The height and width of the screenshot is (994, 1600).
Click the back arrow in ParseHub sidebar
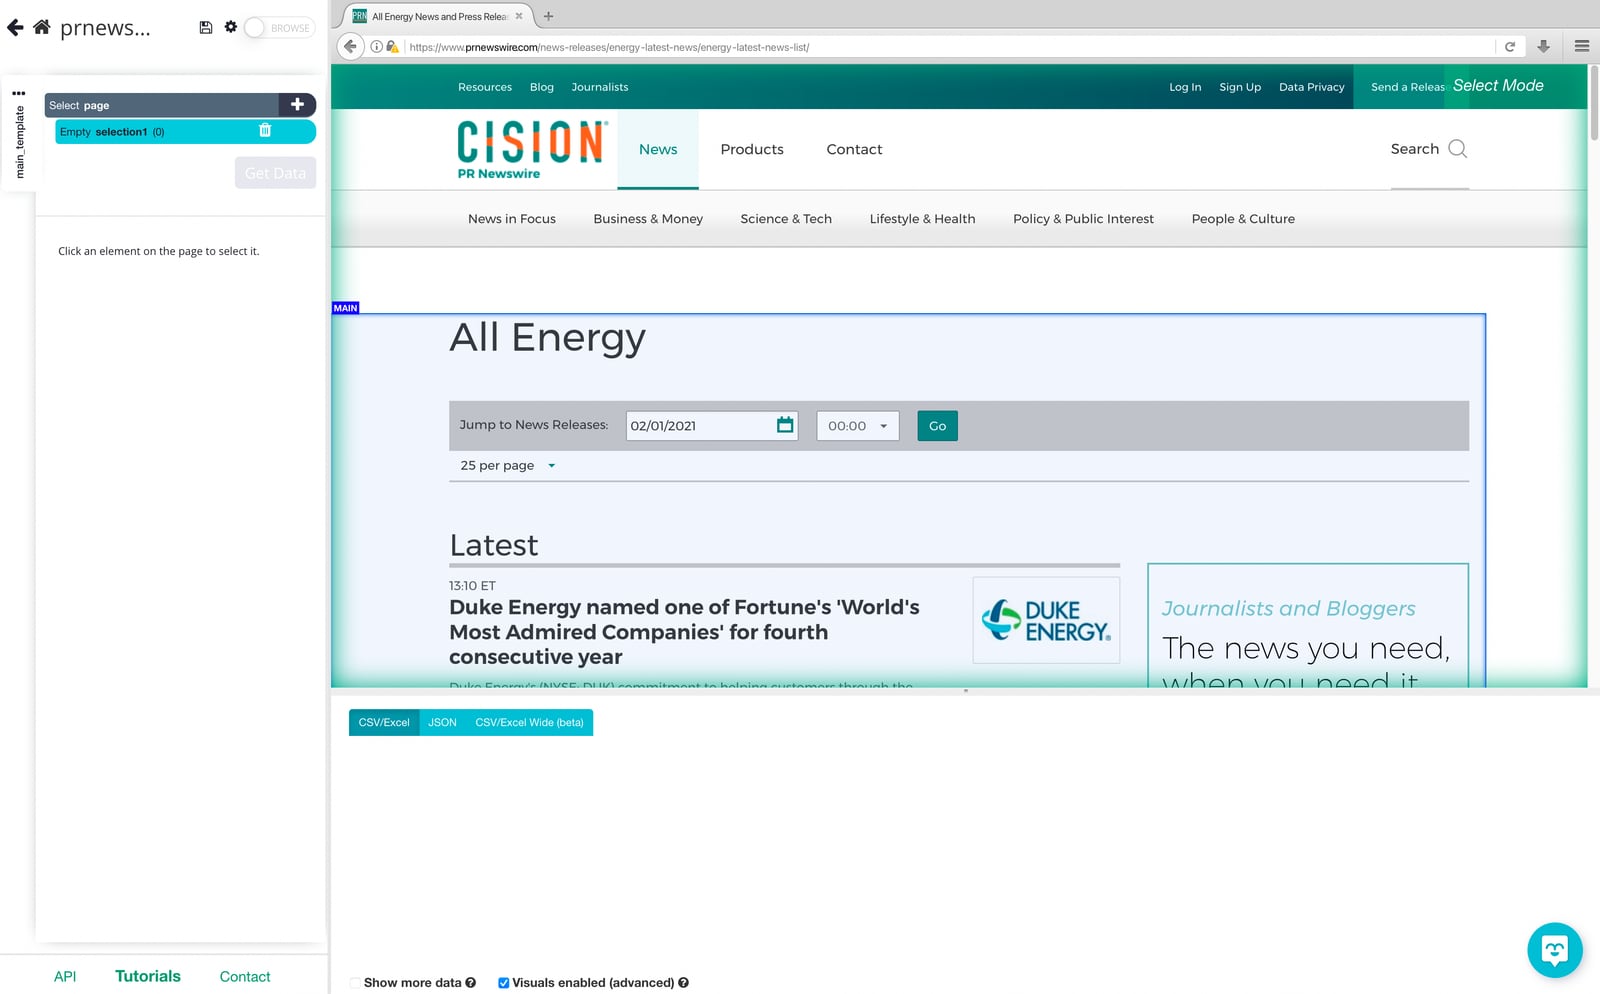15,27
